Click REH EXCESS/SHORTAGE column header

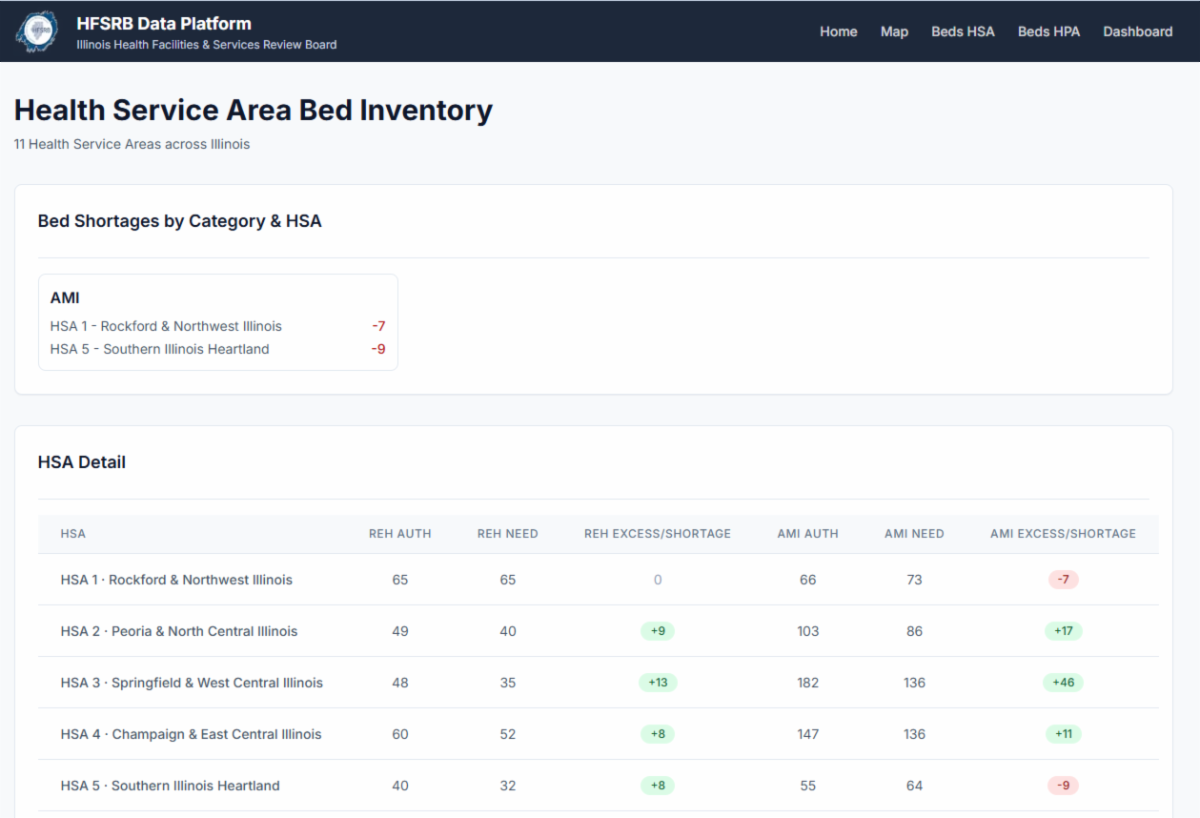click(657, 534)
